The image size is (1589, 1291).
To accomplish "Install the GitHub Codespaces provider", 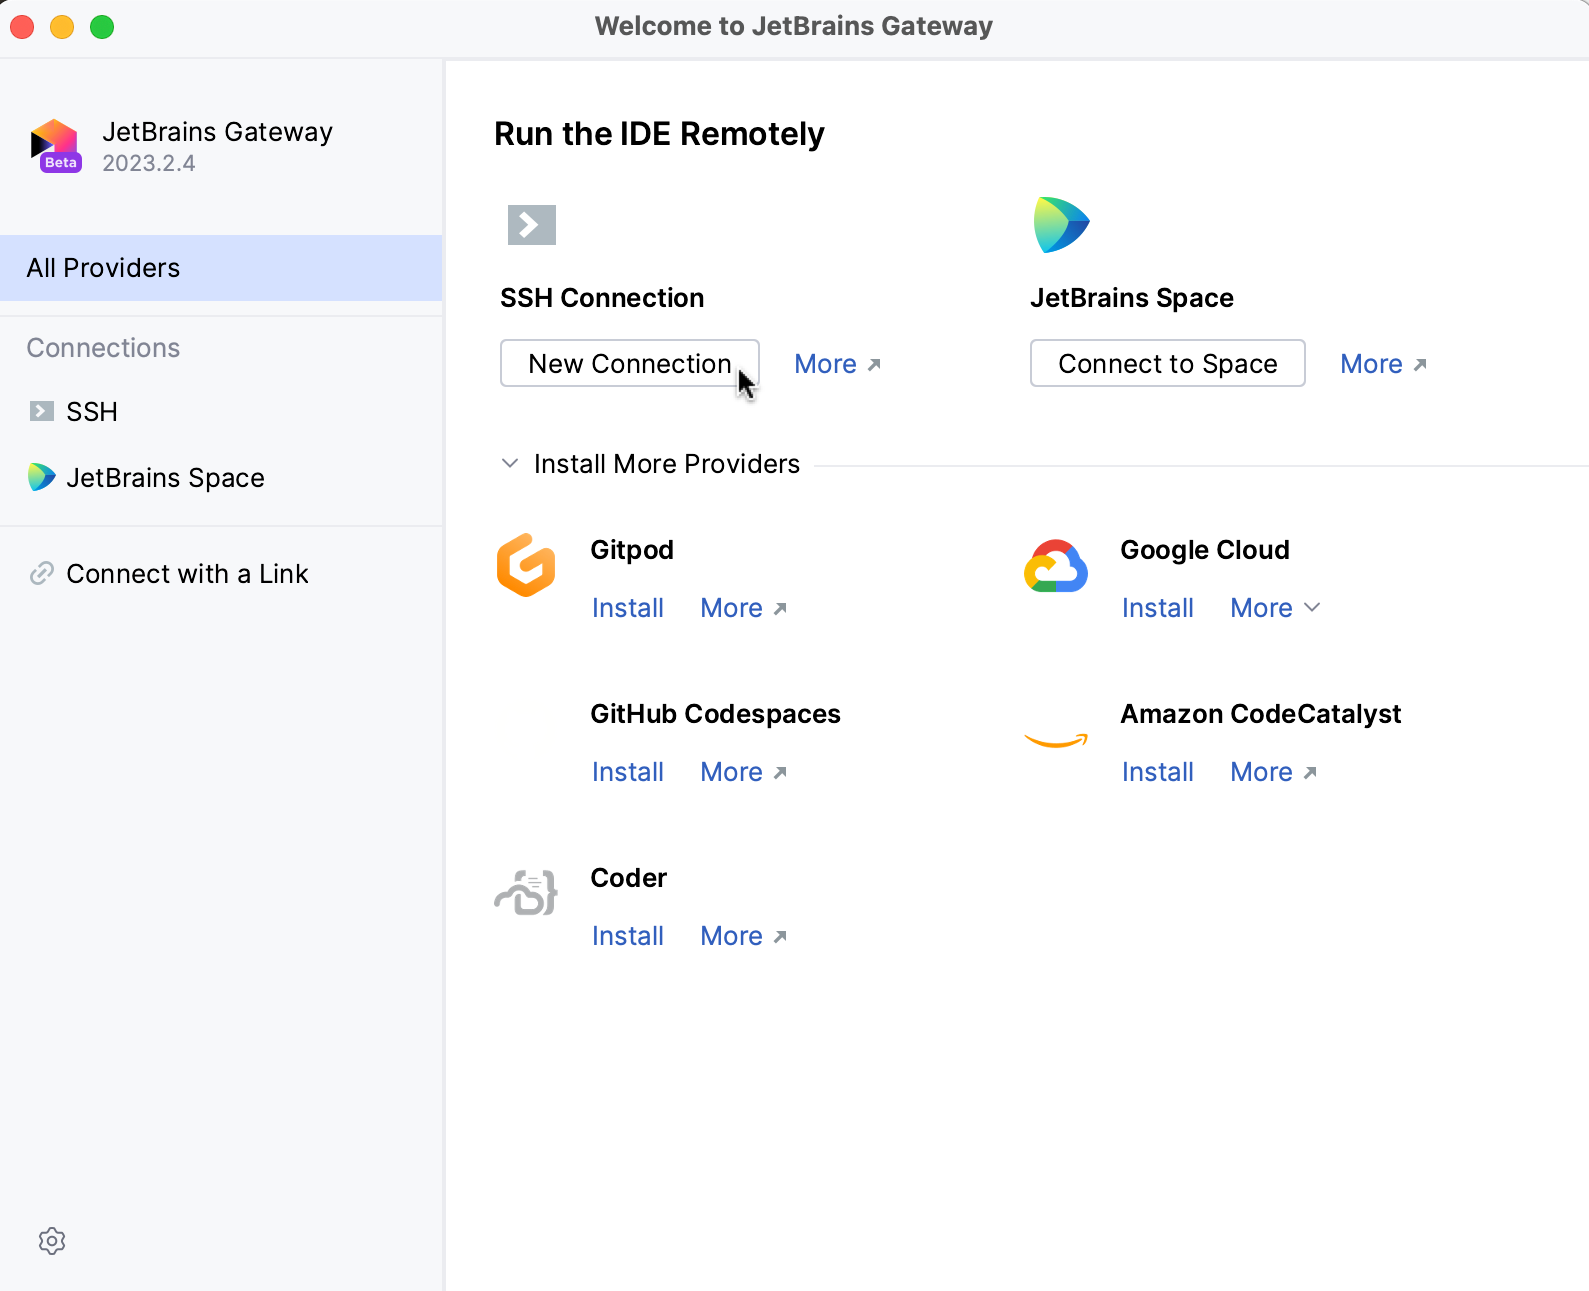I will tap(628, 772).
